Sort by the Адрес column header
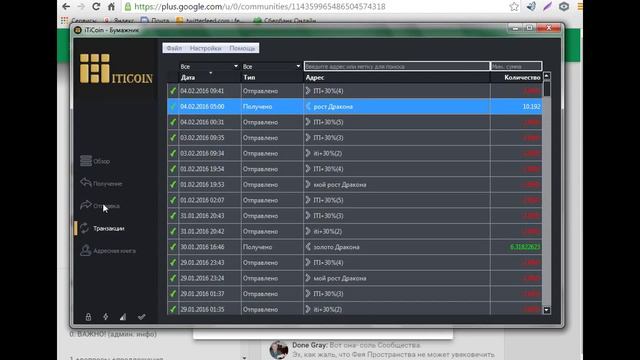Viewport: 640px width, 360px height. point(397,78)
